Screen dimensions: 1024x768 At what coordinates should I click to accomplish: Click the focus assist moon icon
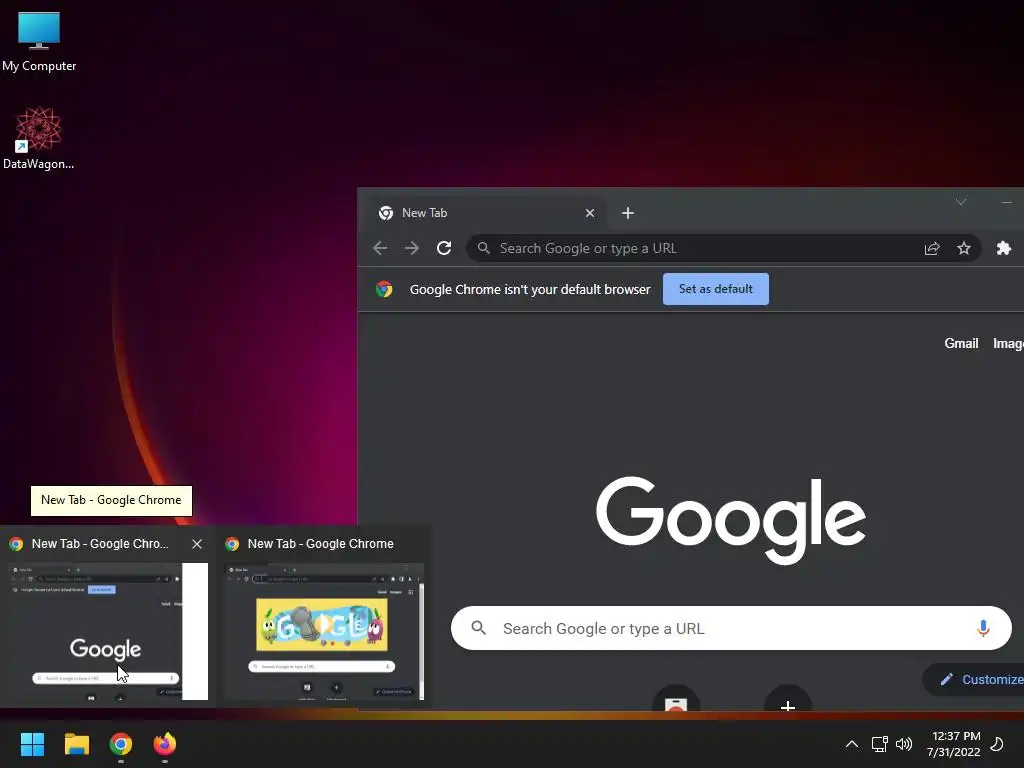997,744
